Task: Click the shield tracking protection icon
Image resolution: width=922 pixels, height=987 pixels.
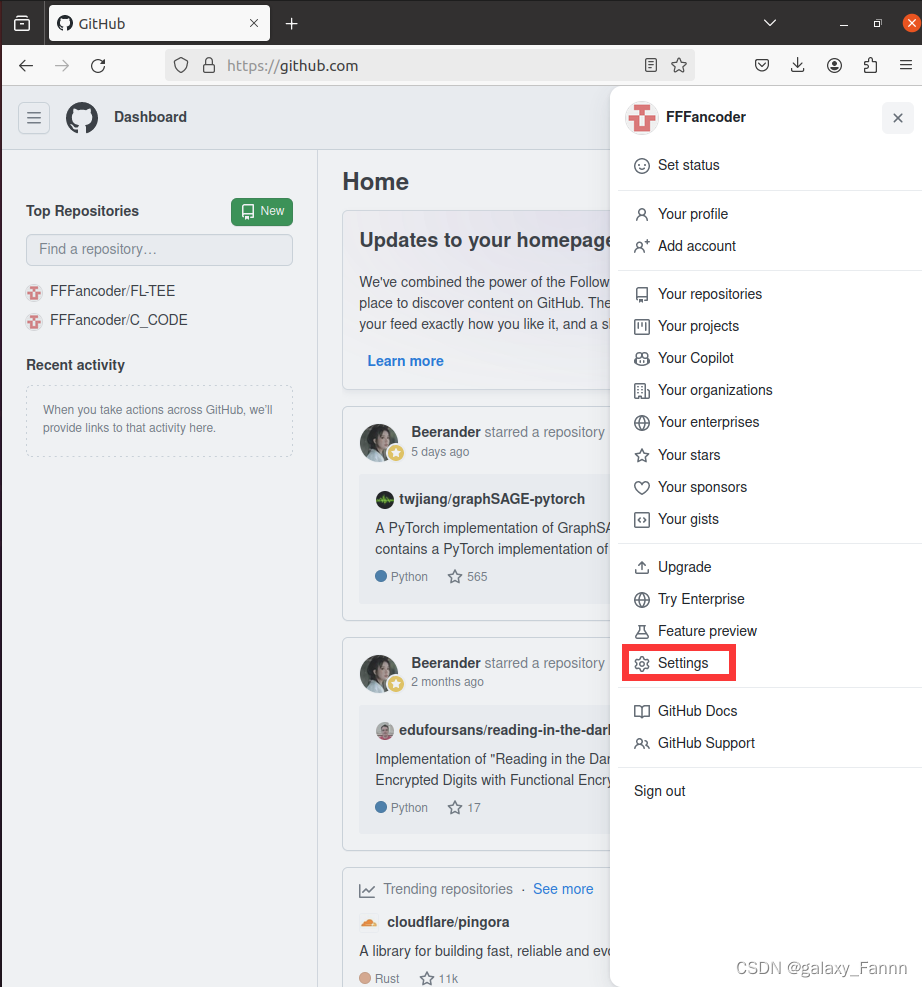Action: point(180,65)
